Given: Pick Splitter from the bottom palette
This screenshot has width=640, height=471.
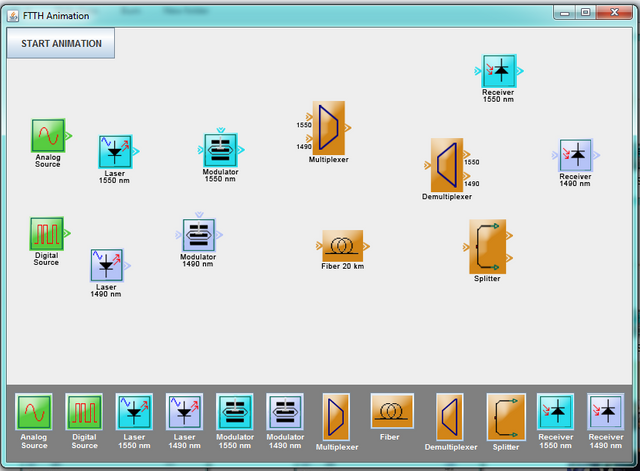Looking at the screenshot, I should [x=506, y=416].
